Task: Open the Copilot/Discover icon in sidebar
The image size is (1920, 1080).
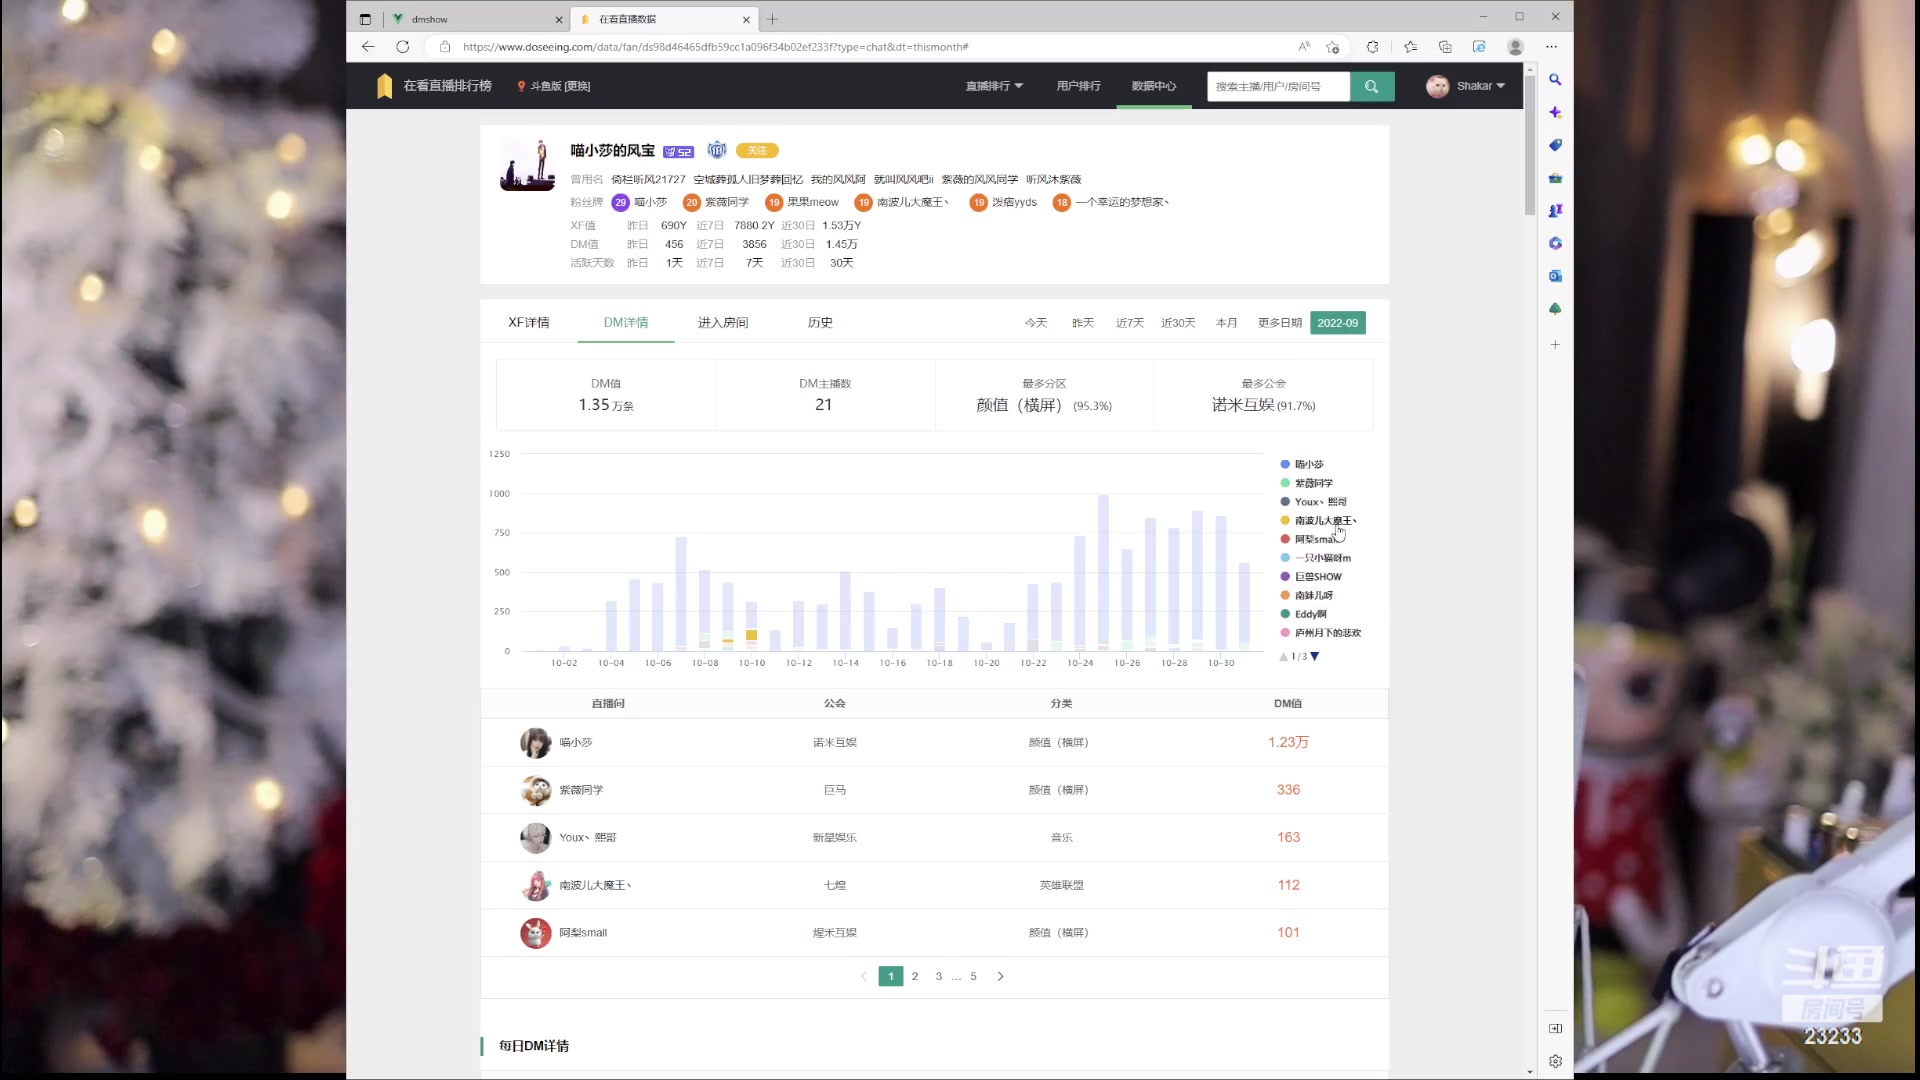Action: (x=1555, y=113)
